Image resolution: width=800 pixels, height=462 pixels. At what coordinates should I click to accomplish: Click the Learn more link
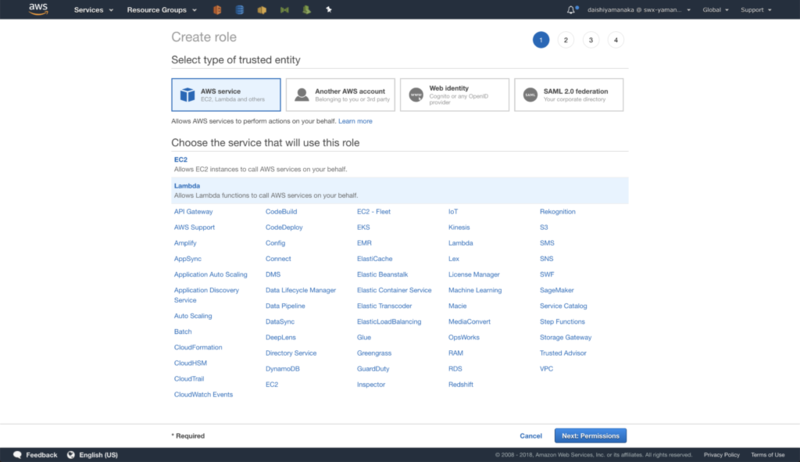tap(355, 121)
